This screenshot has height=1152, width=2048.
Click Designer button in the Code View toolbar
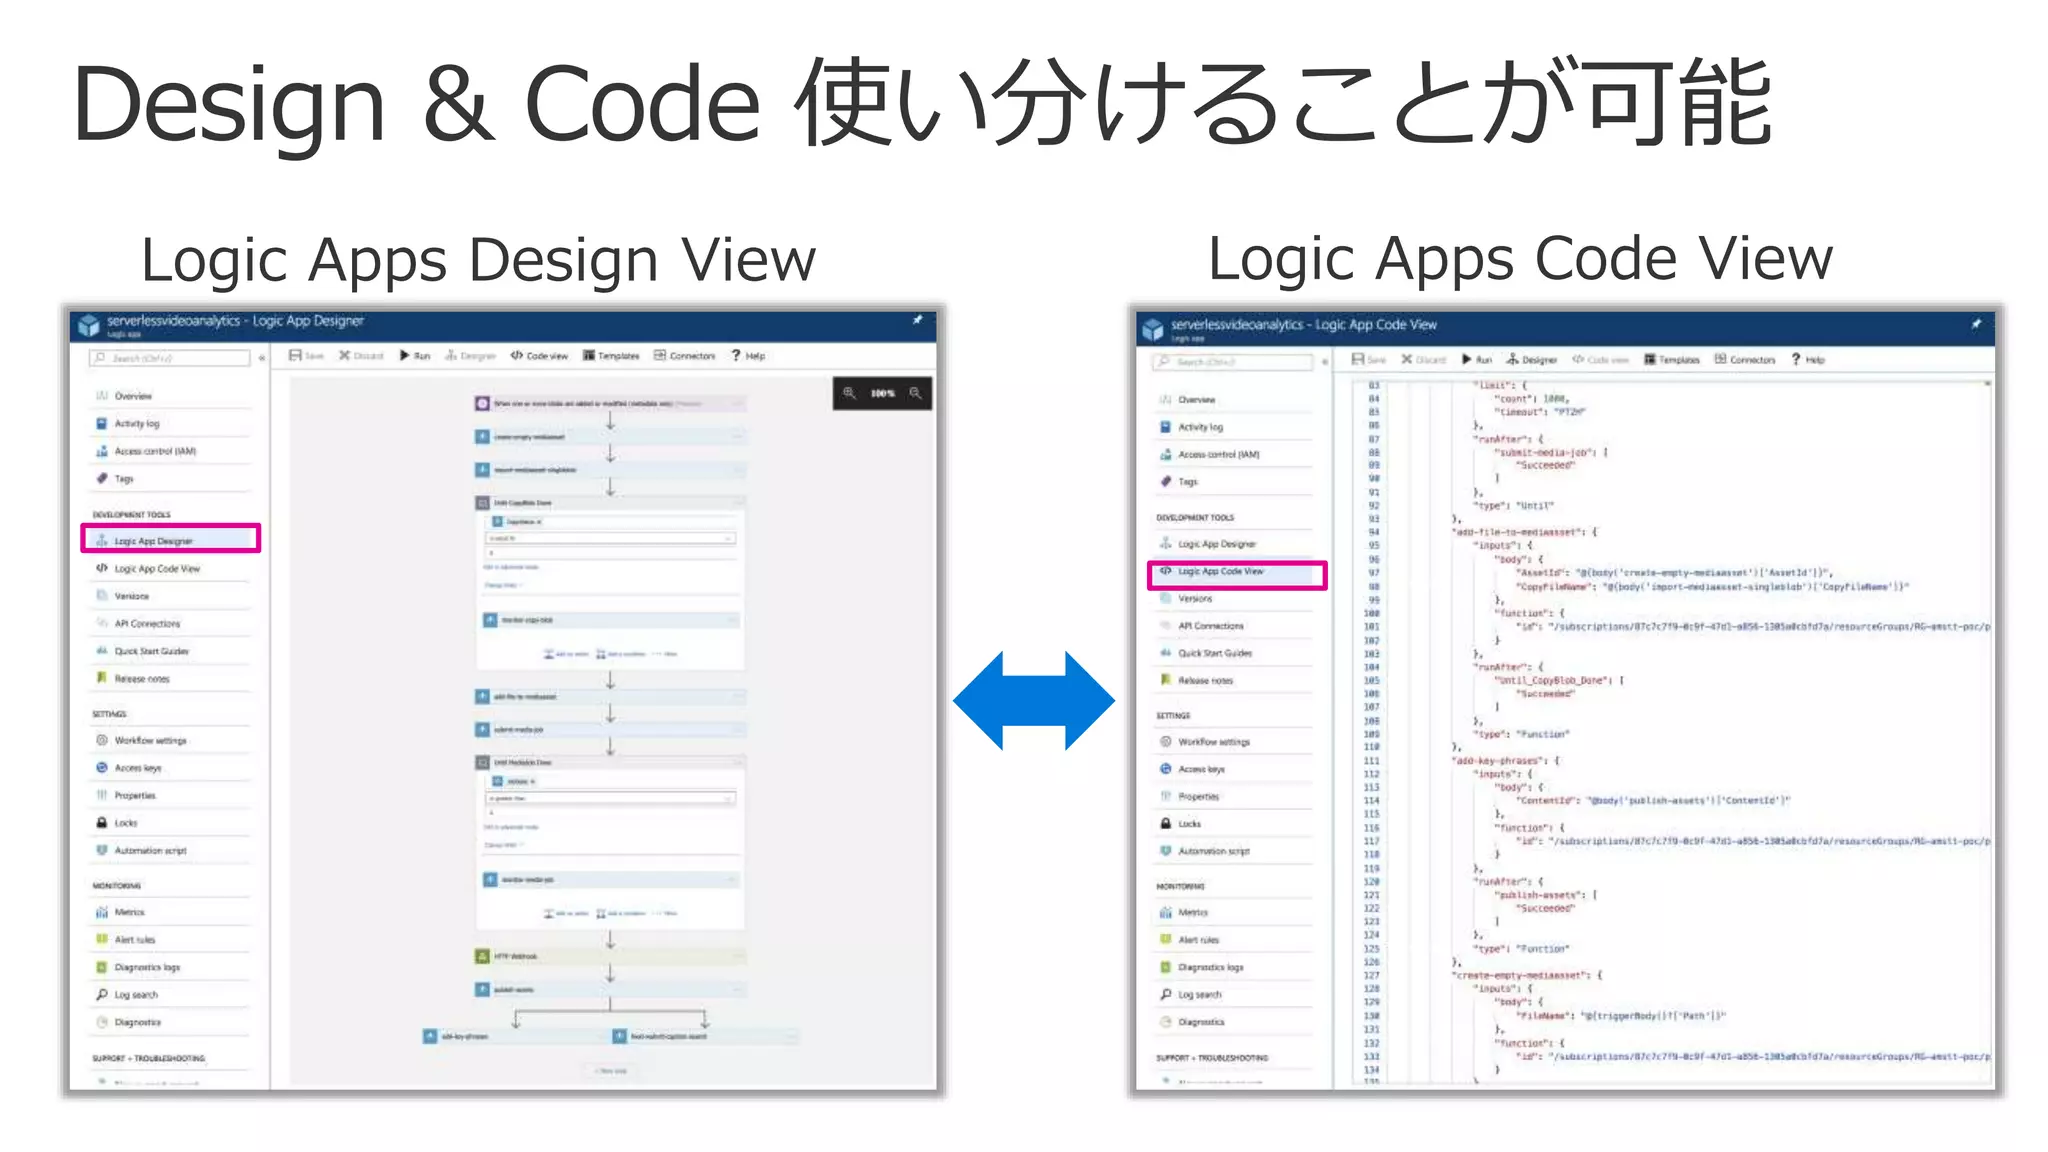click(x=1532, y=360)
